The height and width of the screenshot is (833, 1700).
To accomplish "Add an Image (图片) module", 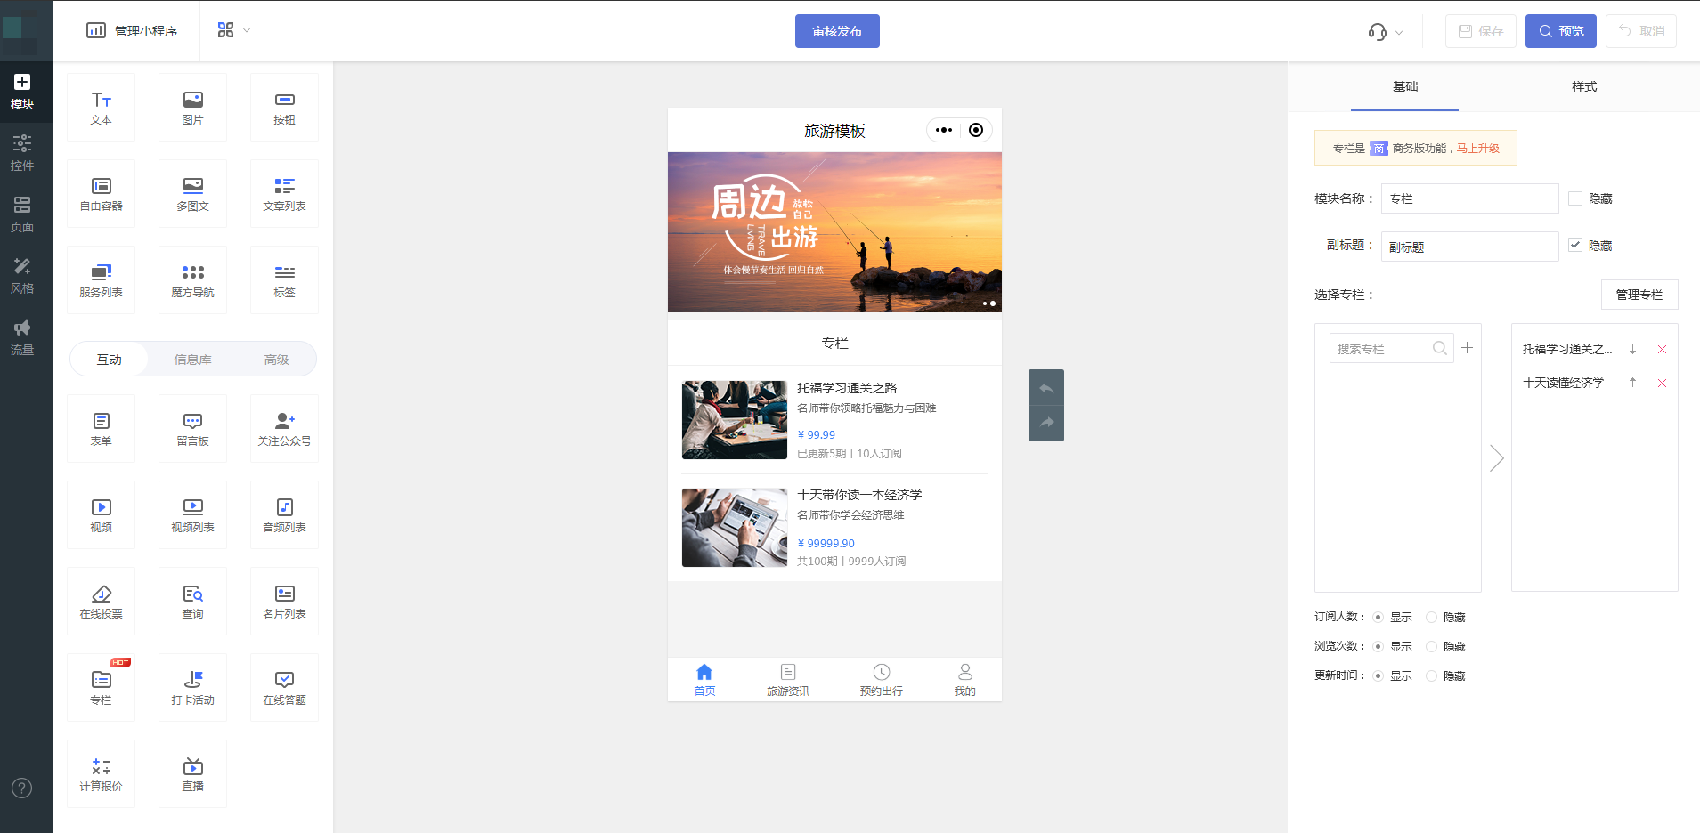I will coord(193,108).
